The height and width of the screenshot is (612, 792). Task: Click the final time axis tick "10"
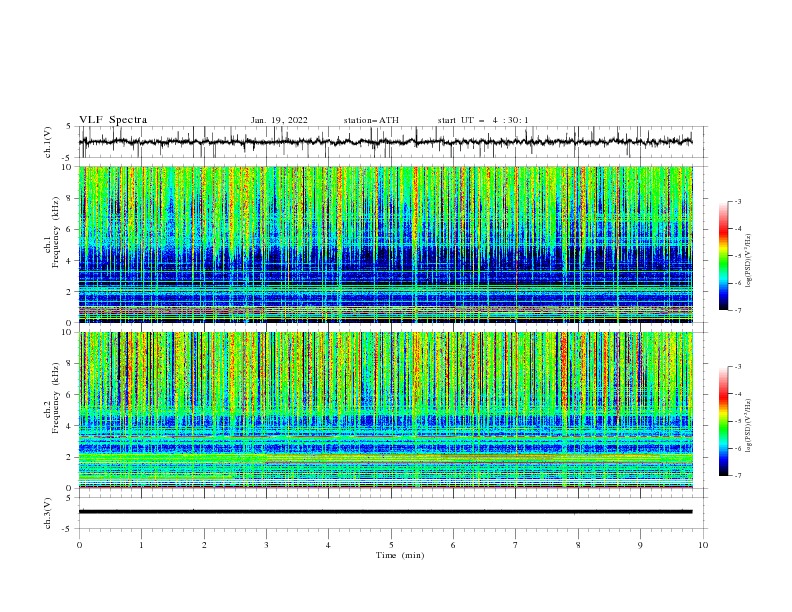pos(703,545)
